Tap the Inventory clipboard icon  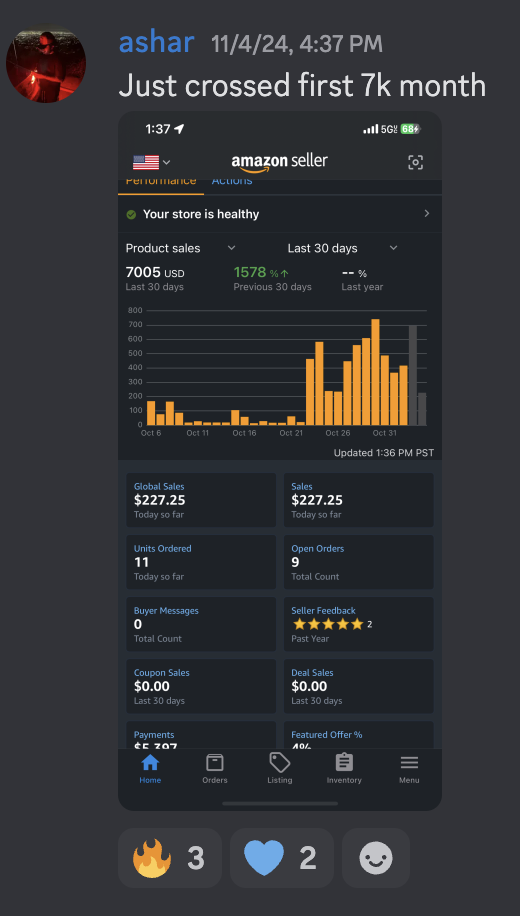(344, 762)
